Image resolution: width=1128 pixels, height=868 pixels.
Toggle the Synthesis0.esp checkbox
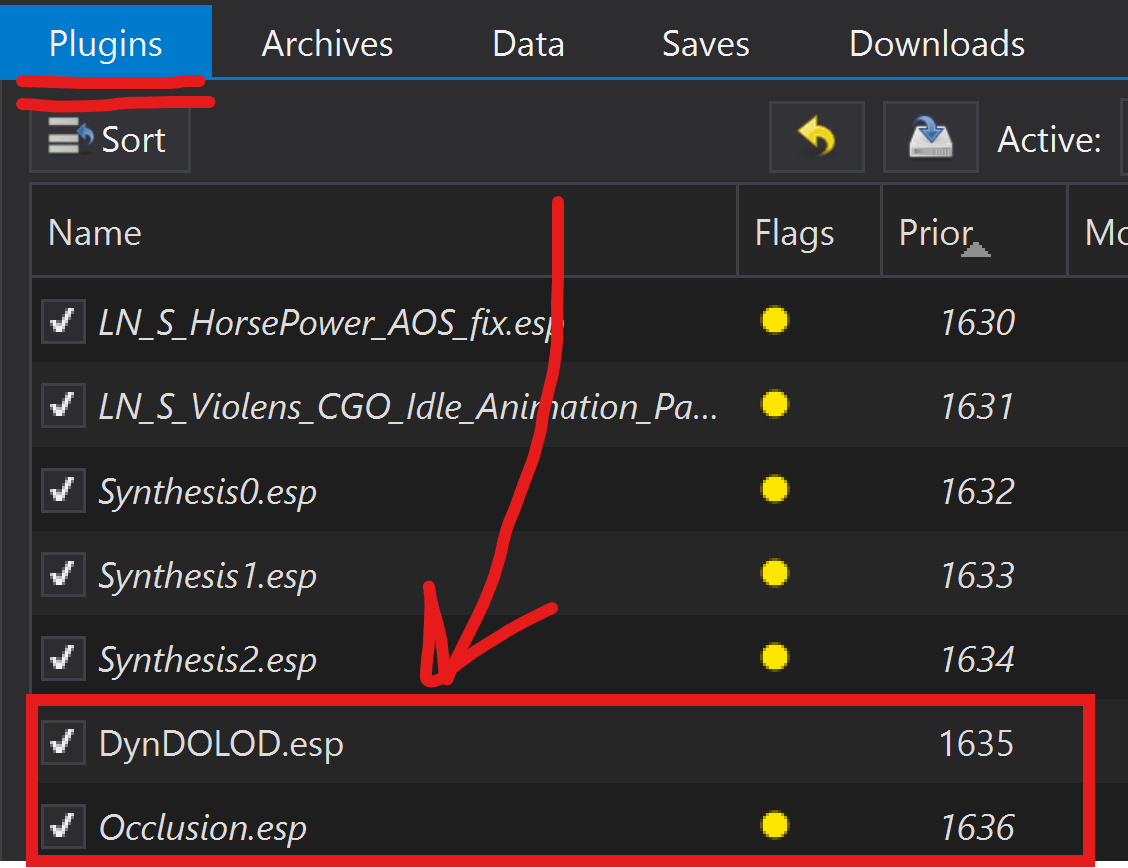[x=64, y=491]
